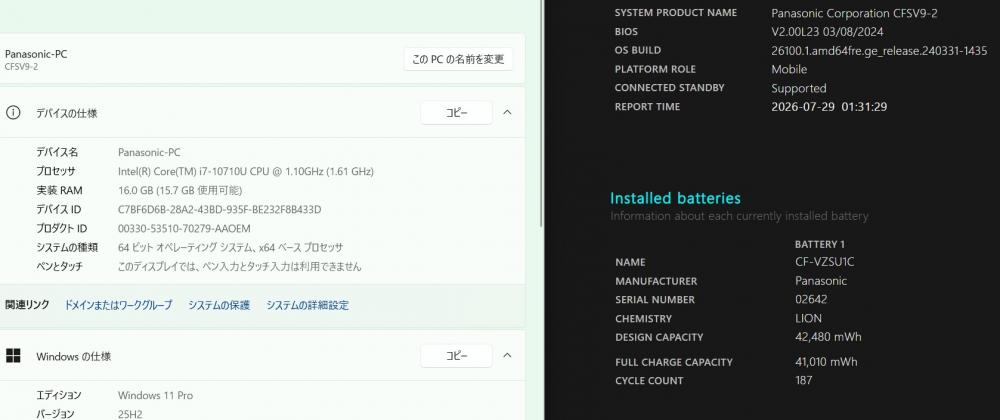Select full charge capacity 41,010 mWh
The image size is (1000, 420).
[826, 362]
